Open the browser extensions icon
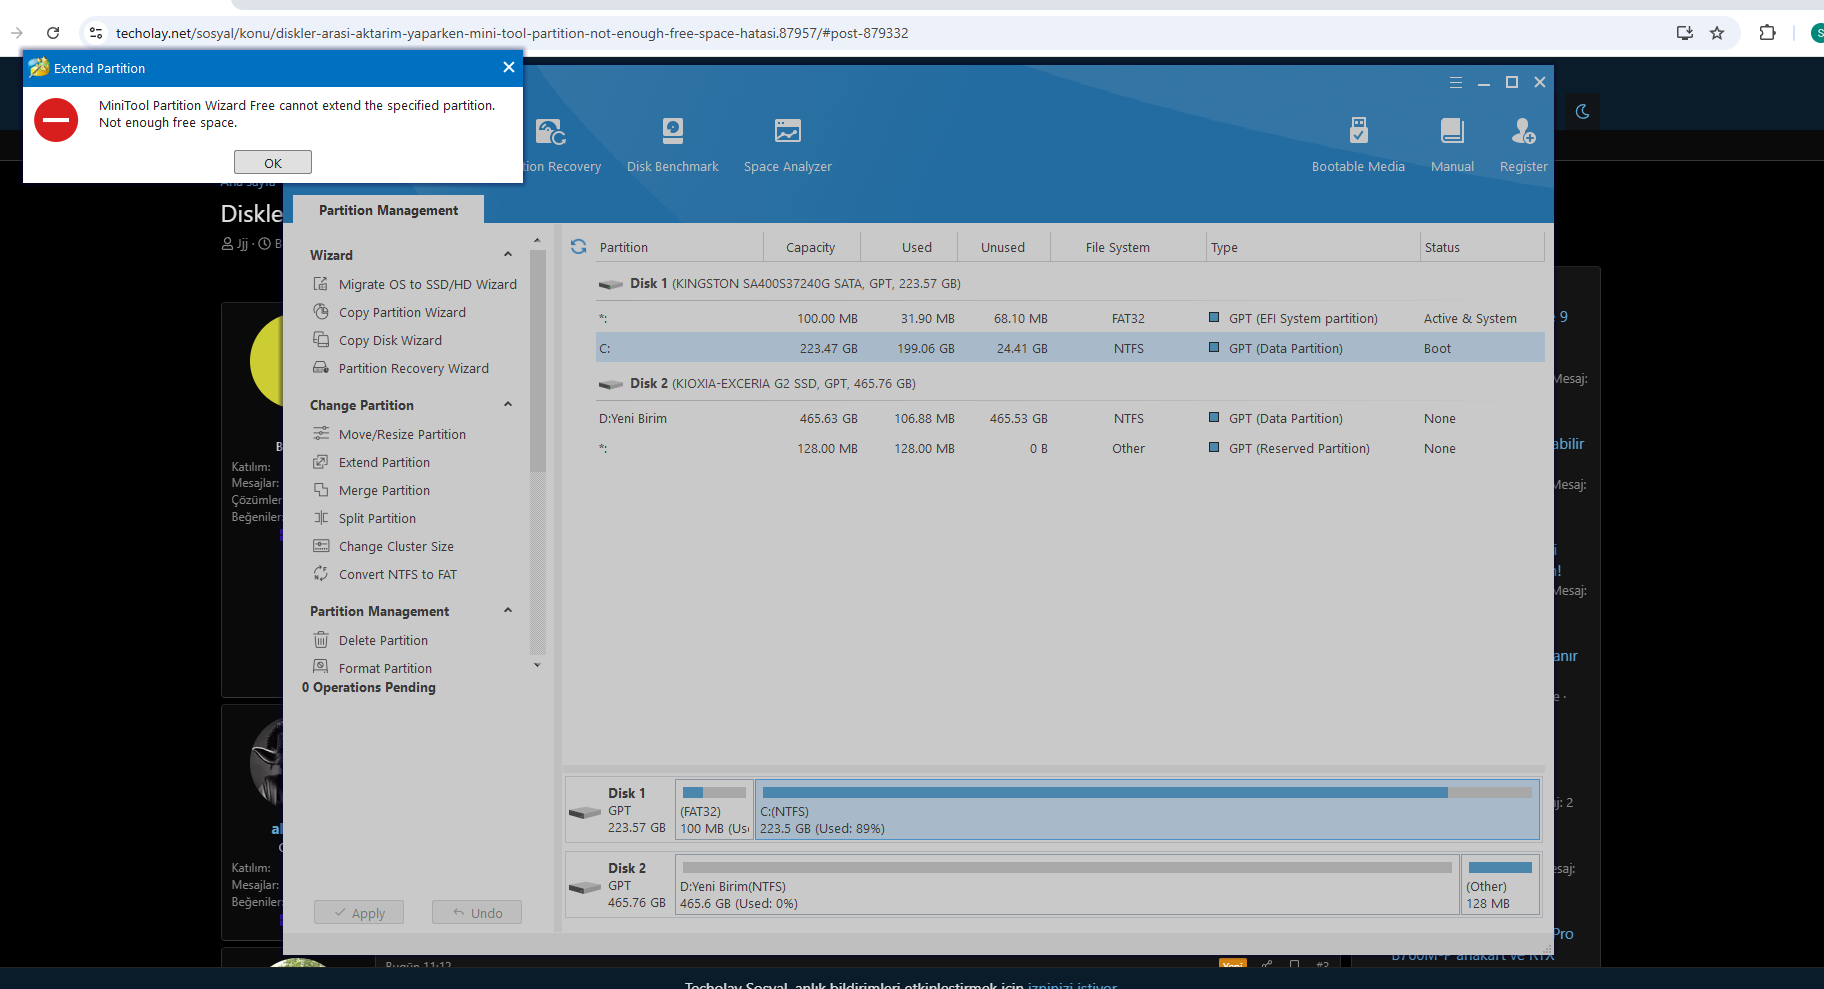The height and width of the screenshot is (989, 1824). pyautogui.click(x=1767, y=33)
